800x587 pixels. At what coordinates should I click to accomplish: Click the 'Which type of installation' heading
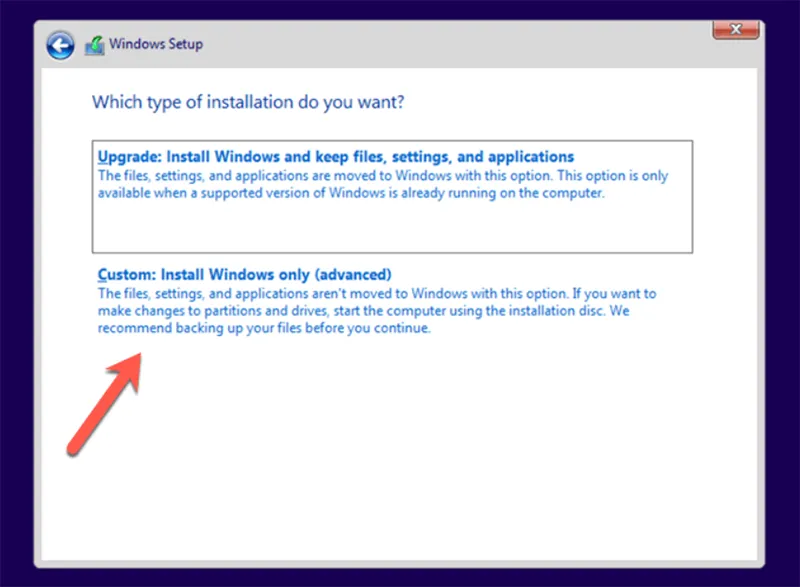point(247,102)
